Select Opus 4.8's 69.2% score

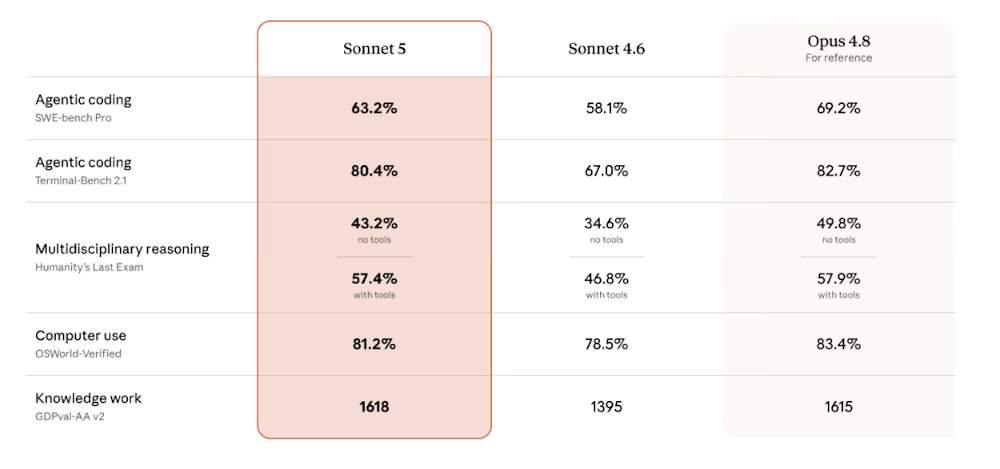coord(839,108)
